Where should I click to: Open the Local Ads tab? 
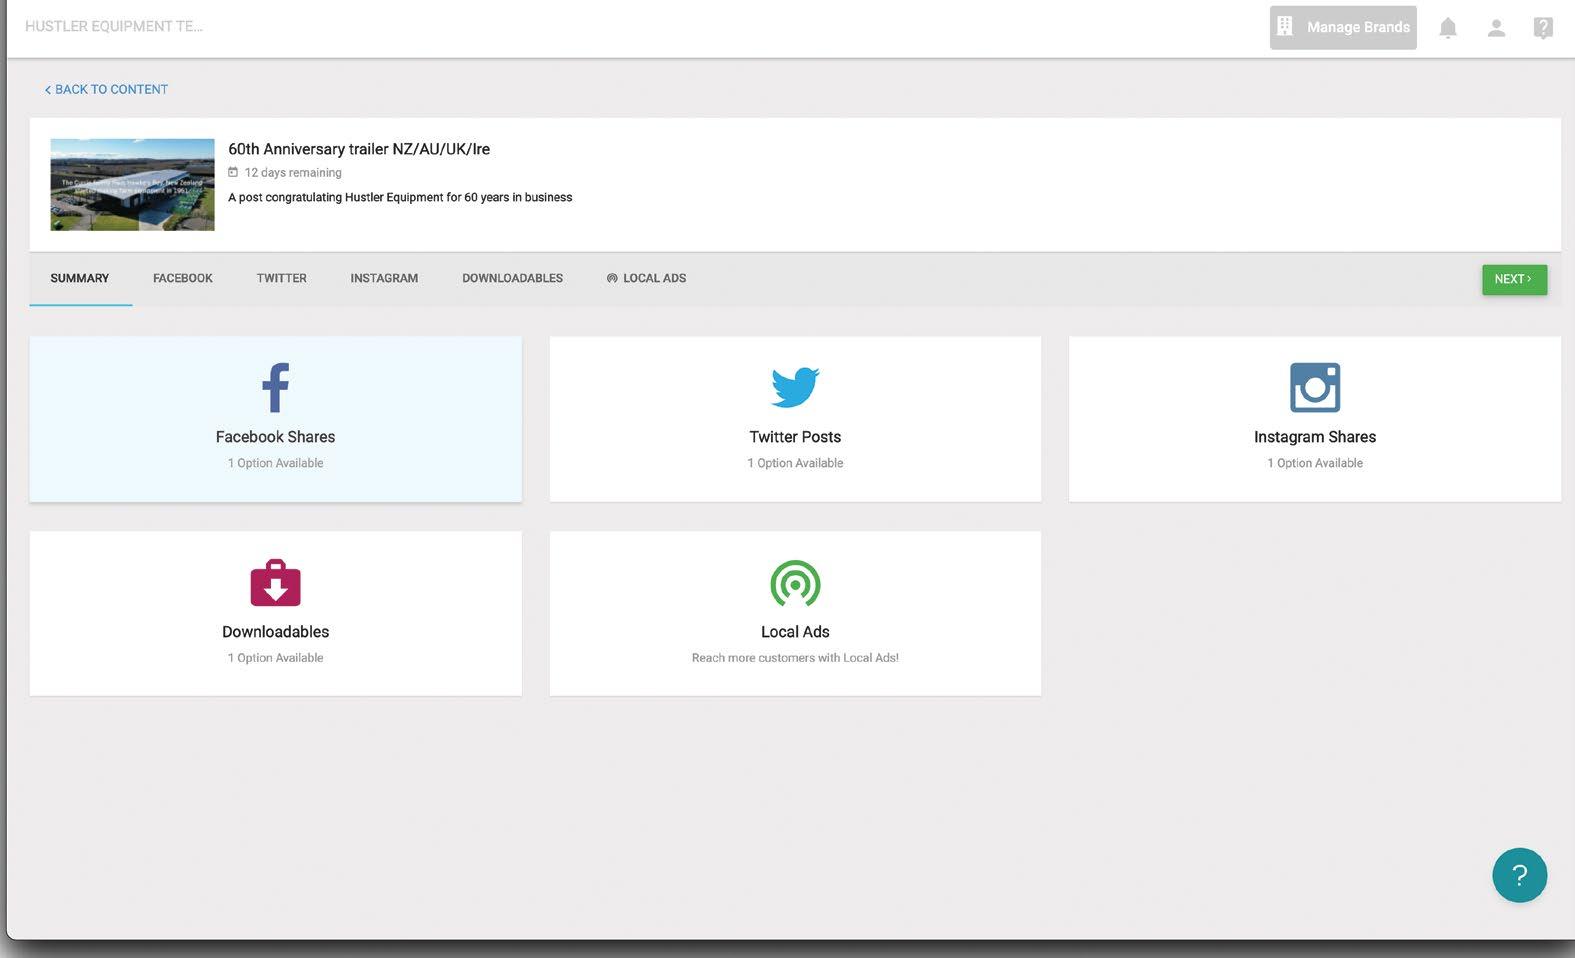pyautogui.click(x=646, y=278)
